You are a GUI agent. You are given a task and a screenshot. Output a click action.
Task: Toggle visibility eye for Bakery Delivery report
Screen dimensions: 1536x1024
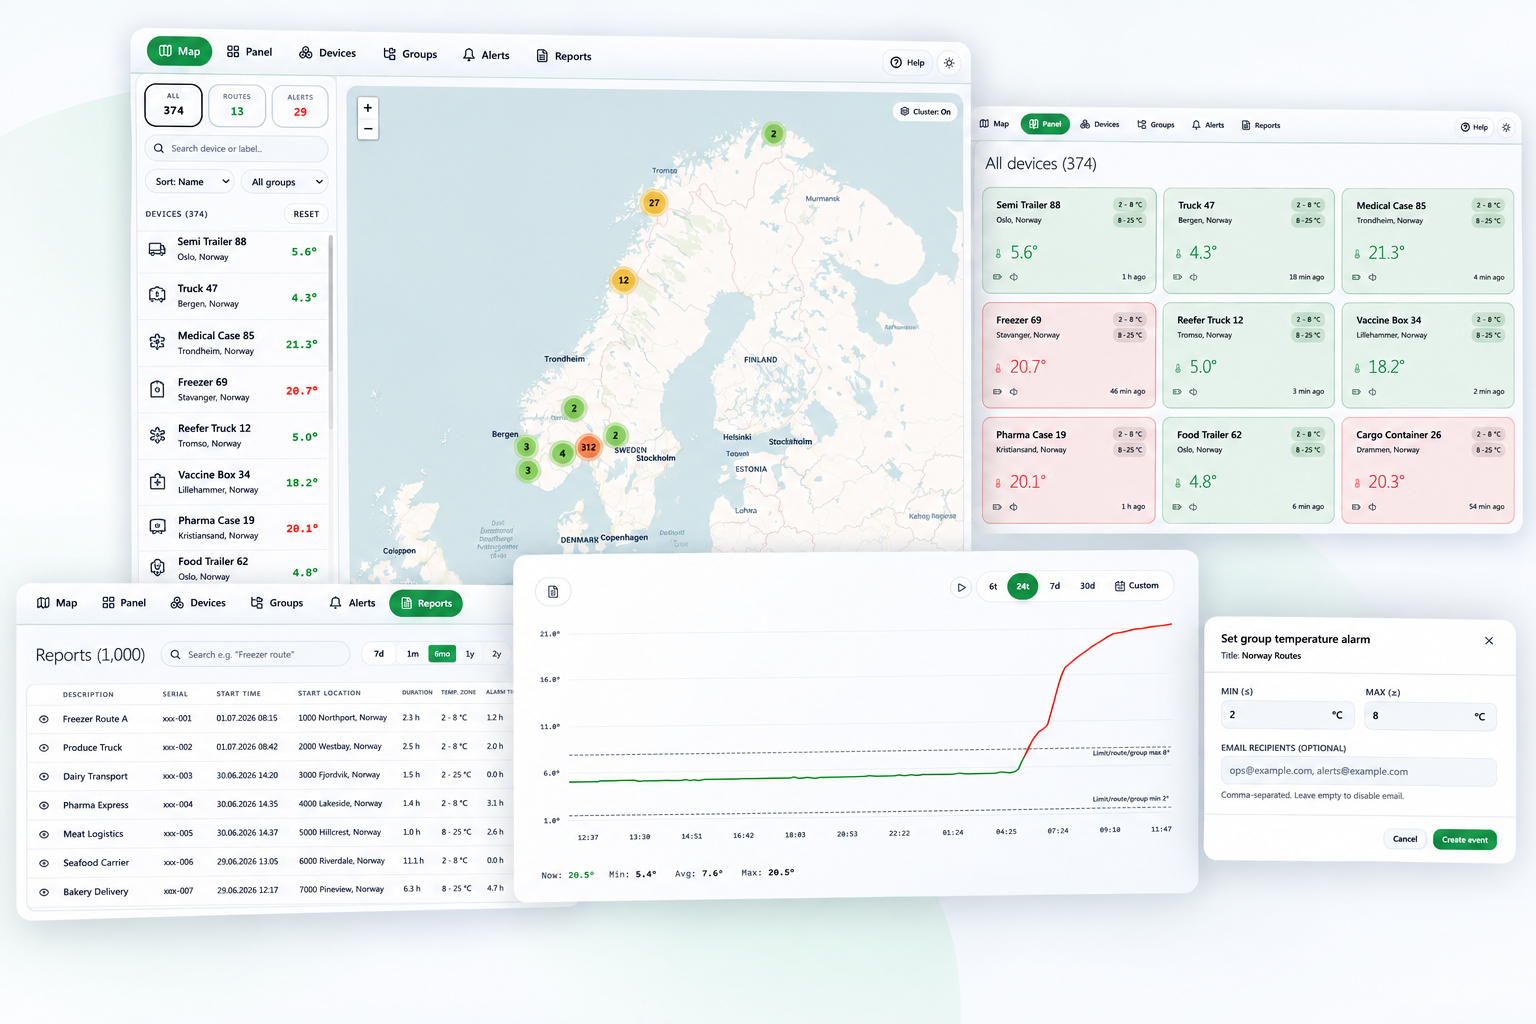[44, 892]
